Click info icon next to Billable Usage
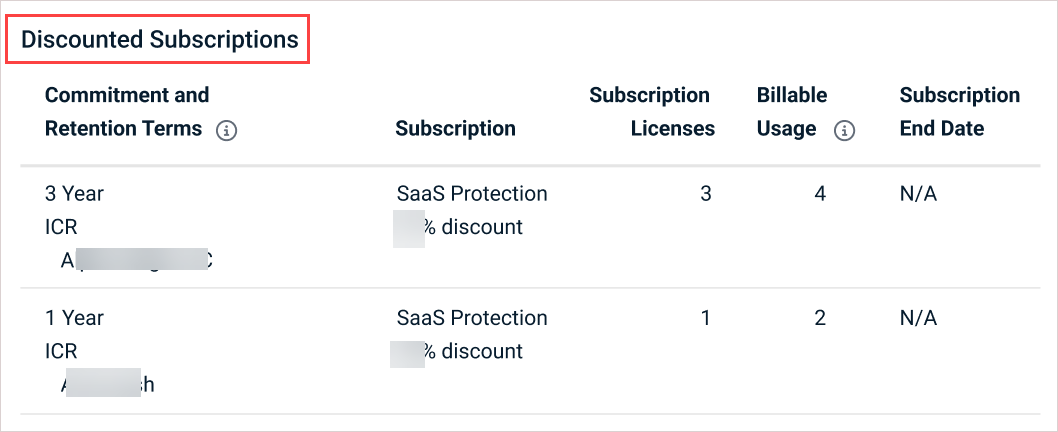This screenshot has height=432, width=1058. pyautogui.click(x=845, y=130)
